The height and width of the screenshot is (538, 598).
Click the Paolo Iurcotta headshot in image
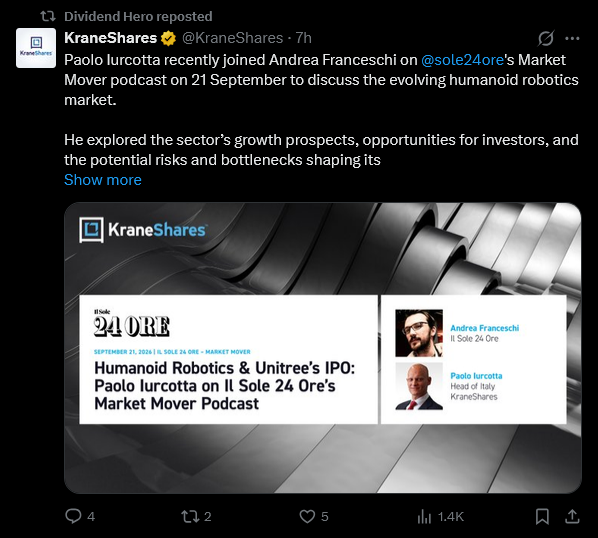pyautogui.click(x=419, y=386)
